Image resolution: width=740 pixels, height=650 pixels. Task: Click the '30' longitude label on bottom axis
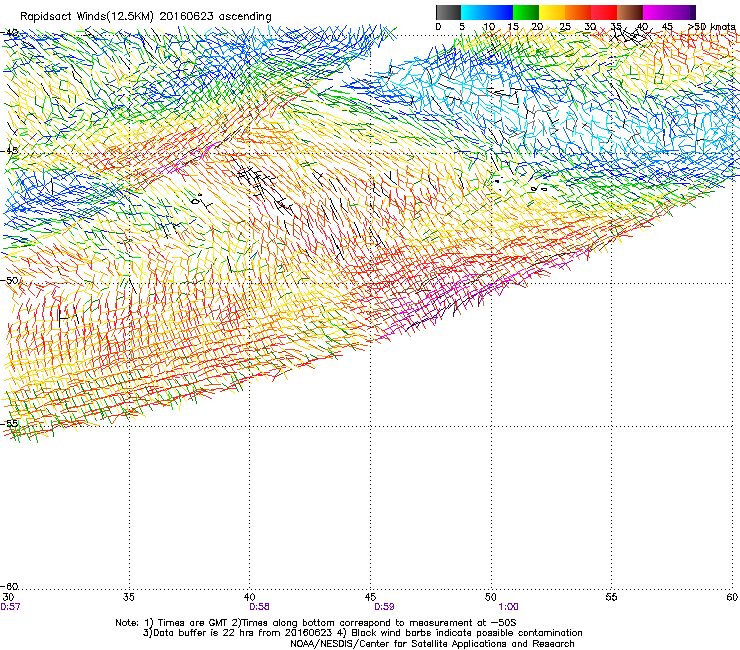tap(8, 597)
